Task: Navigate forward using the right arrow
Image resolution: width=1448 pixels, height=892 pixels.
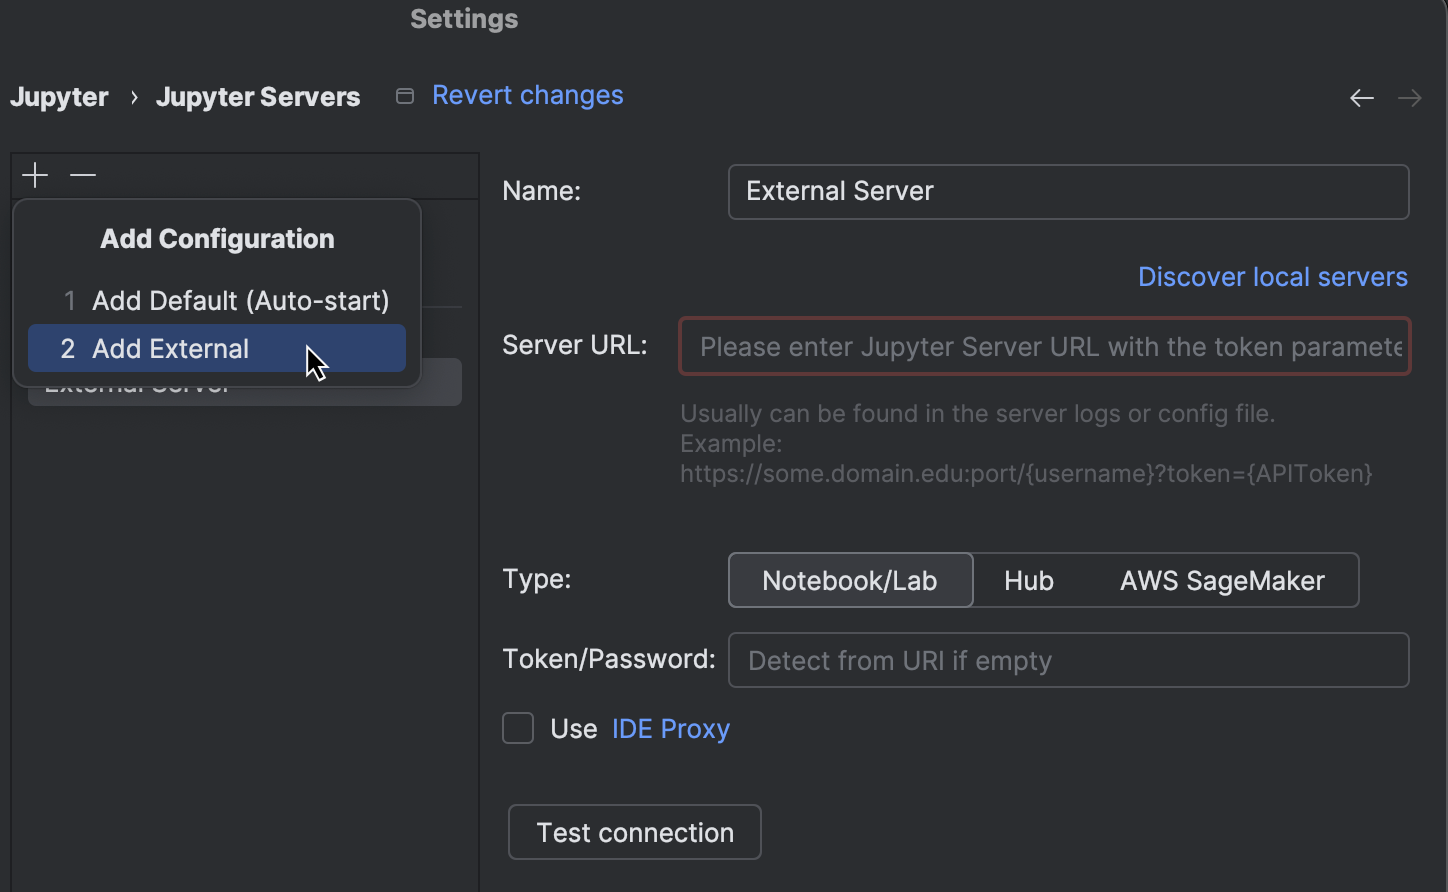Action: coord(1410,97)
